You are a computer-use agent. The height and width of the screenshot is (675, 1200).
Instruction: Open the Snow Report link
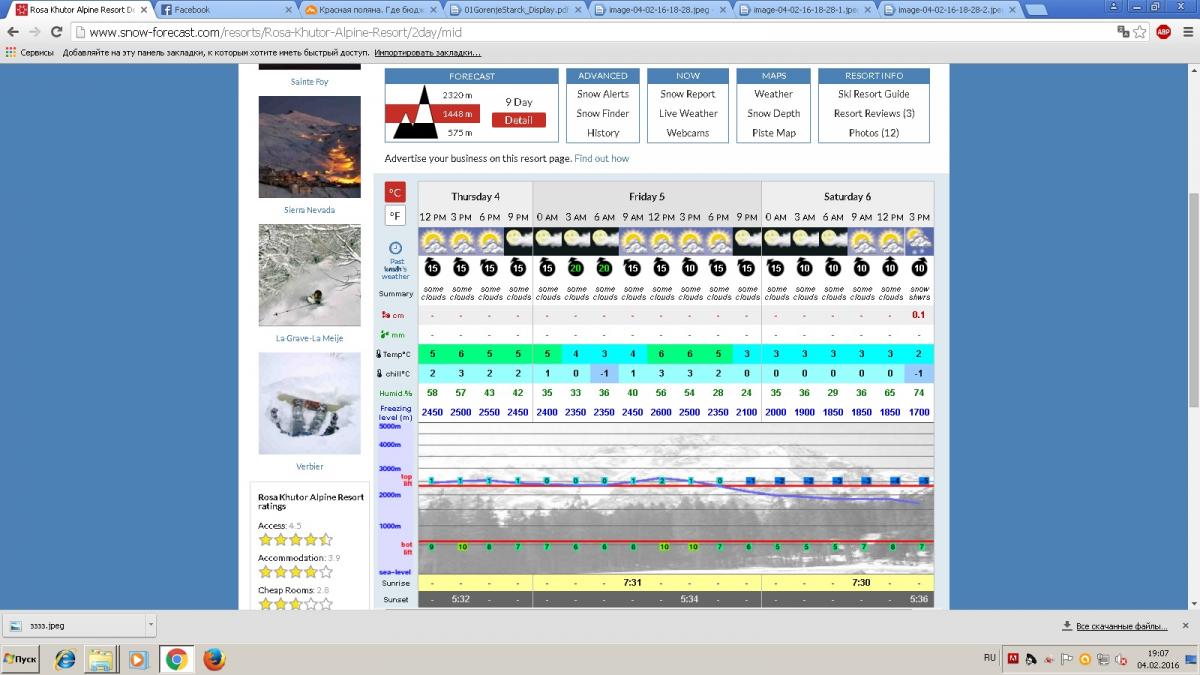click(x=688, y=94)
